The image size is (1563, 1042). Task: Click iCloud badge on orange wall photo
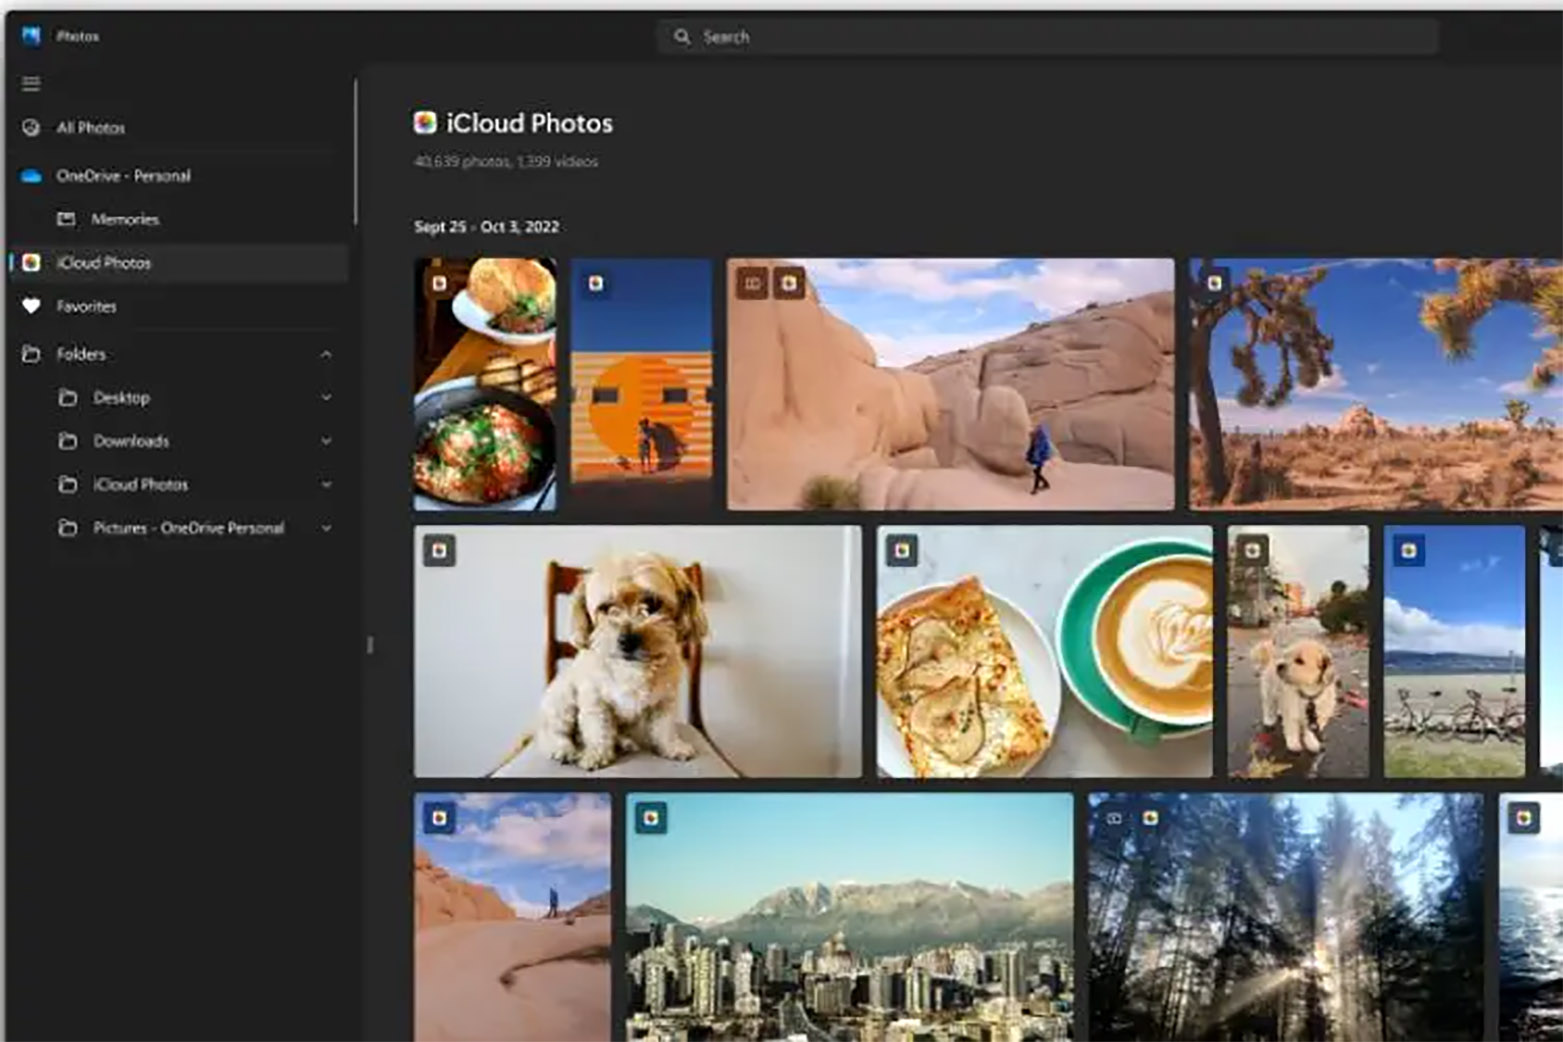click(x=596, y=284)
